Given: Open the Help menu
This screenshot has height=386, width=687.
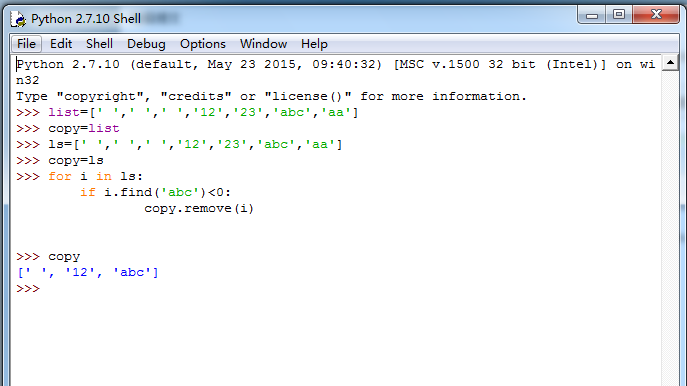Looking at the screenshot, I should pos(314,44).
